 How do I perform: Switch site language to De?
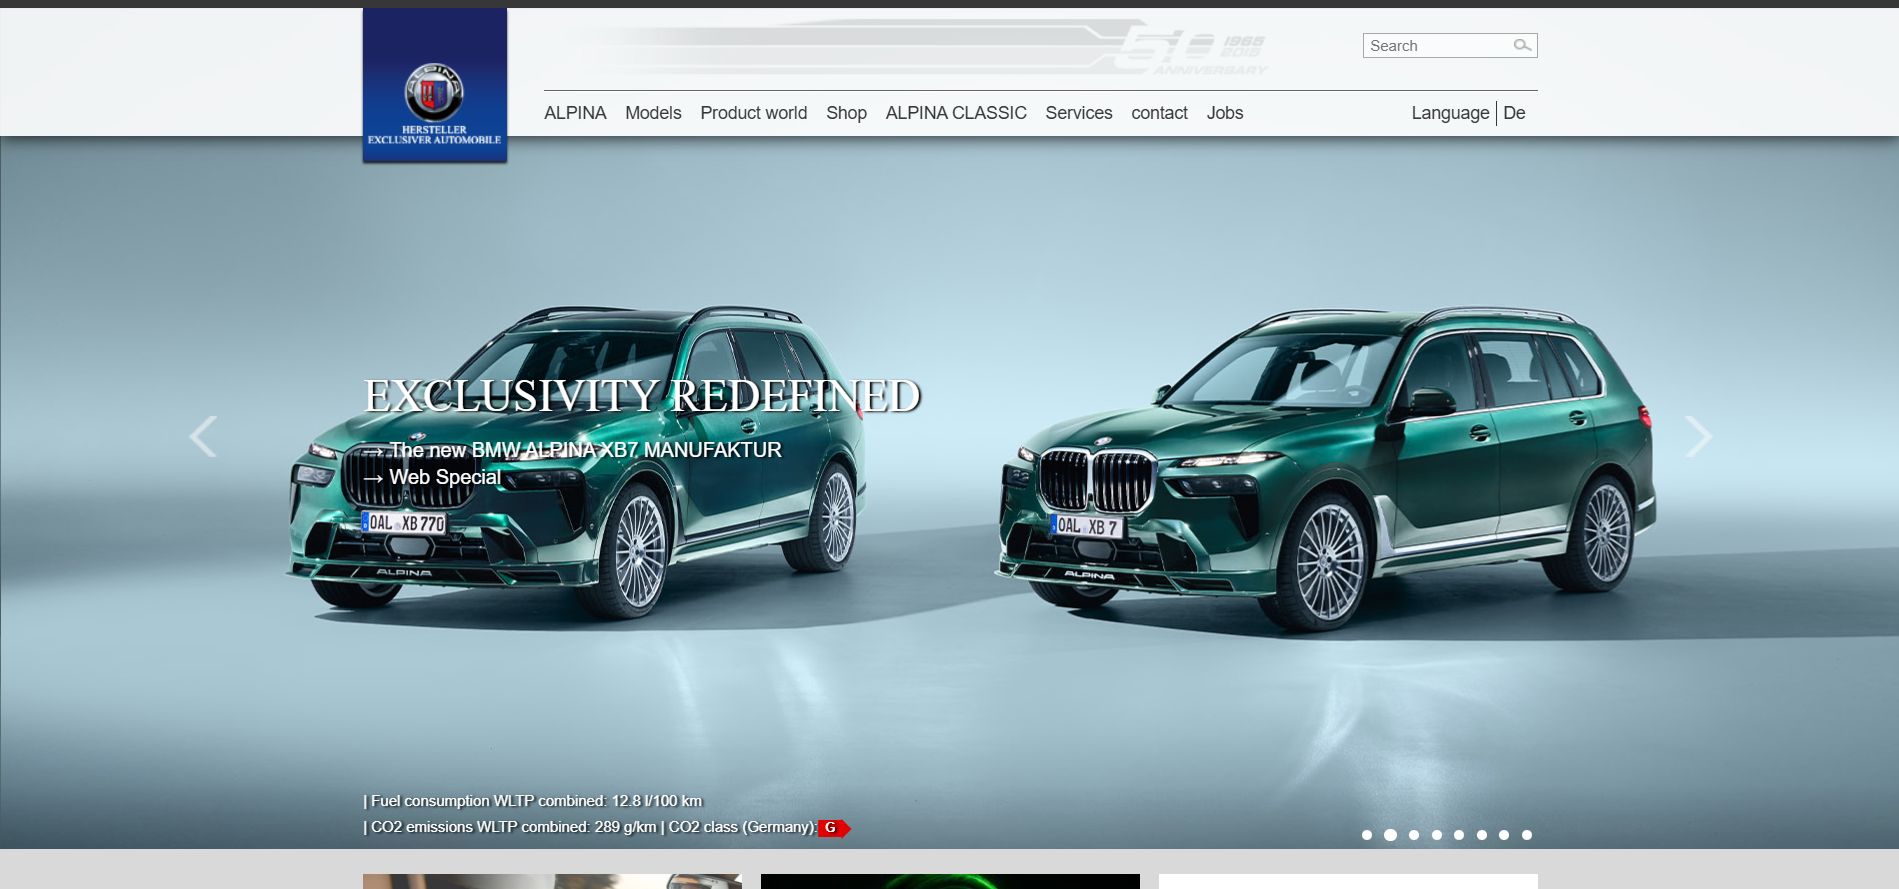point(1514,113)
